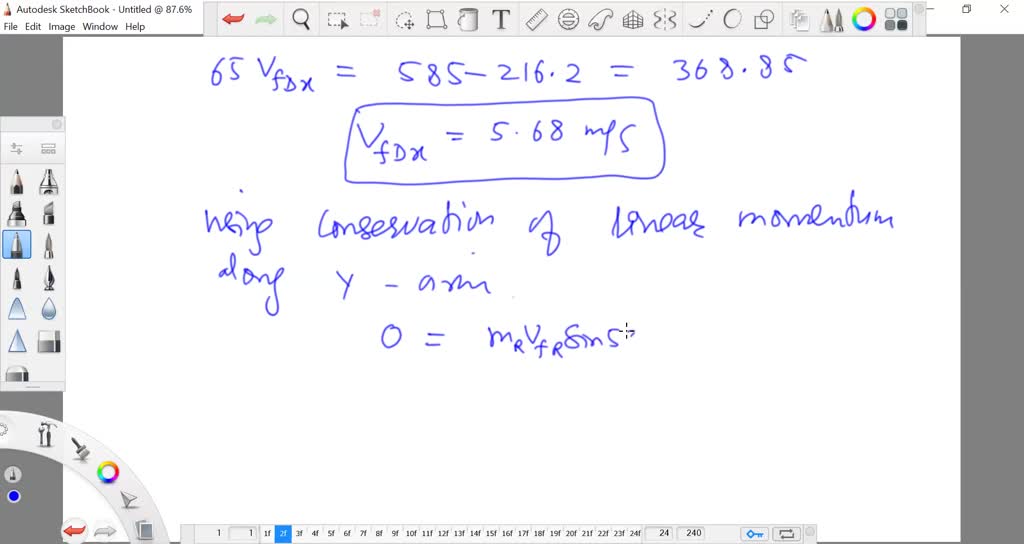1024x544 pixels.
Task: Select the Airbrush brush
Action: [x=48, y=182]
